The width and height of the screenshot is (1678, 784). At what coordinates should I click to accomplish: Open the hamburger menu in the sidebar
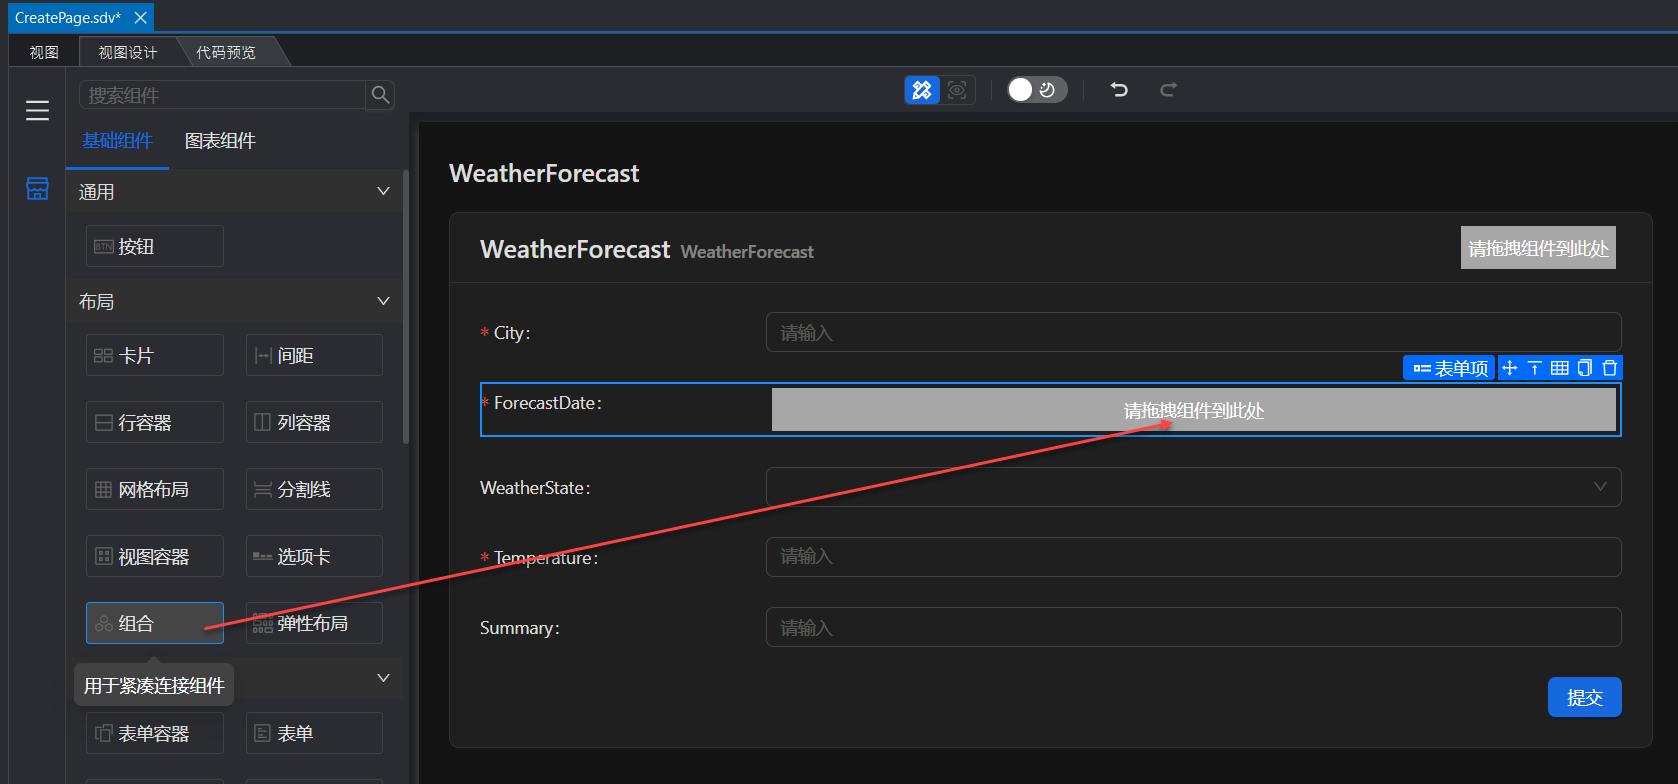[x=37, y=111]
